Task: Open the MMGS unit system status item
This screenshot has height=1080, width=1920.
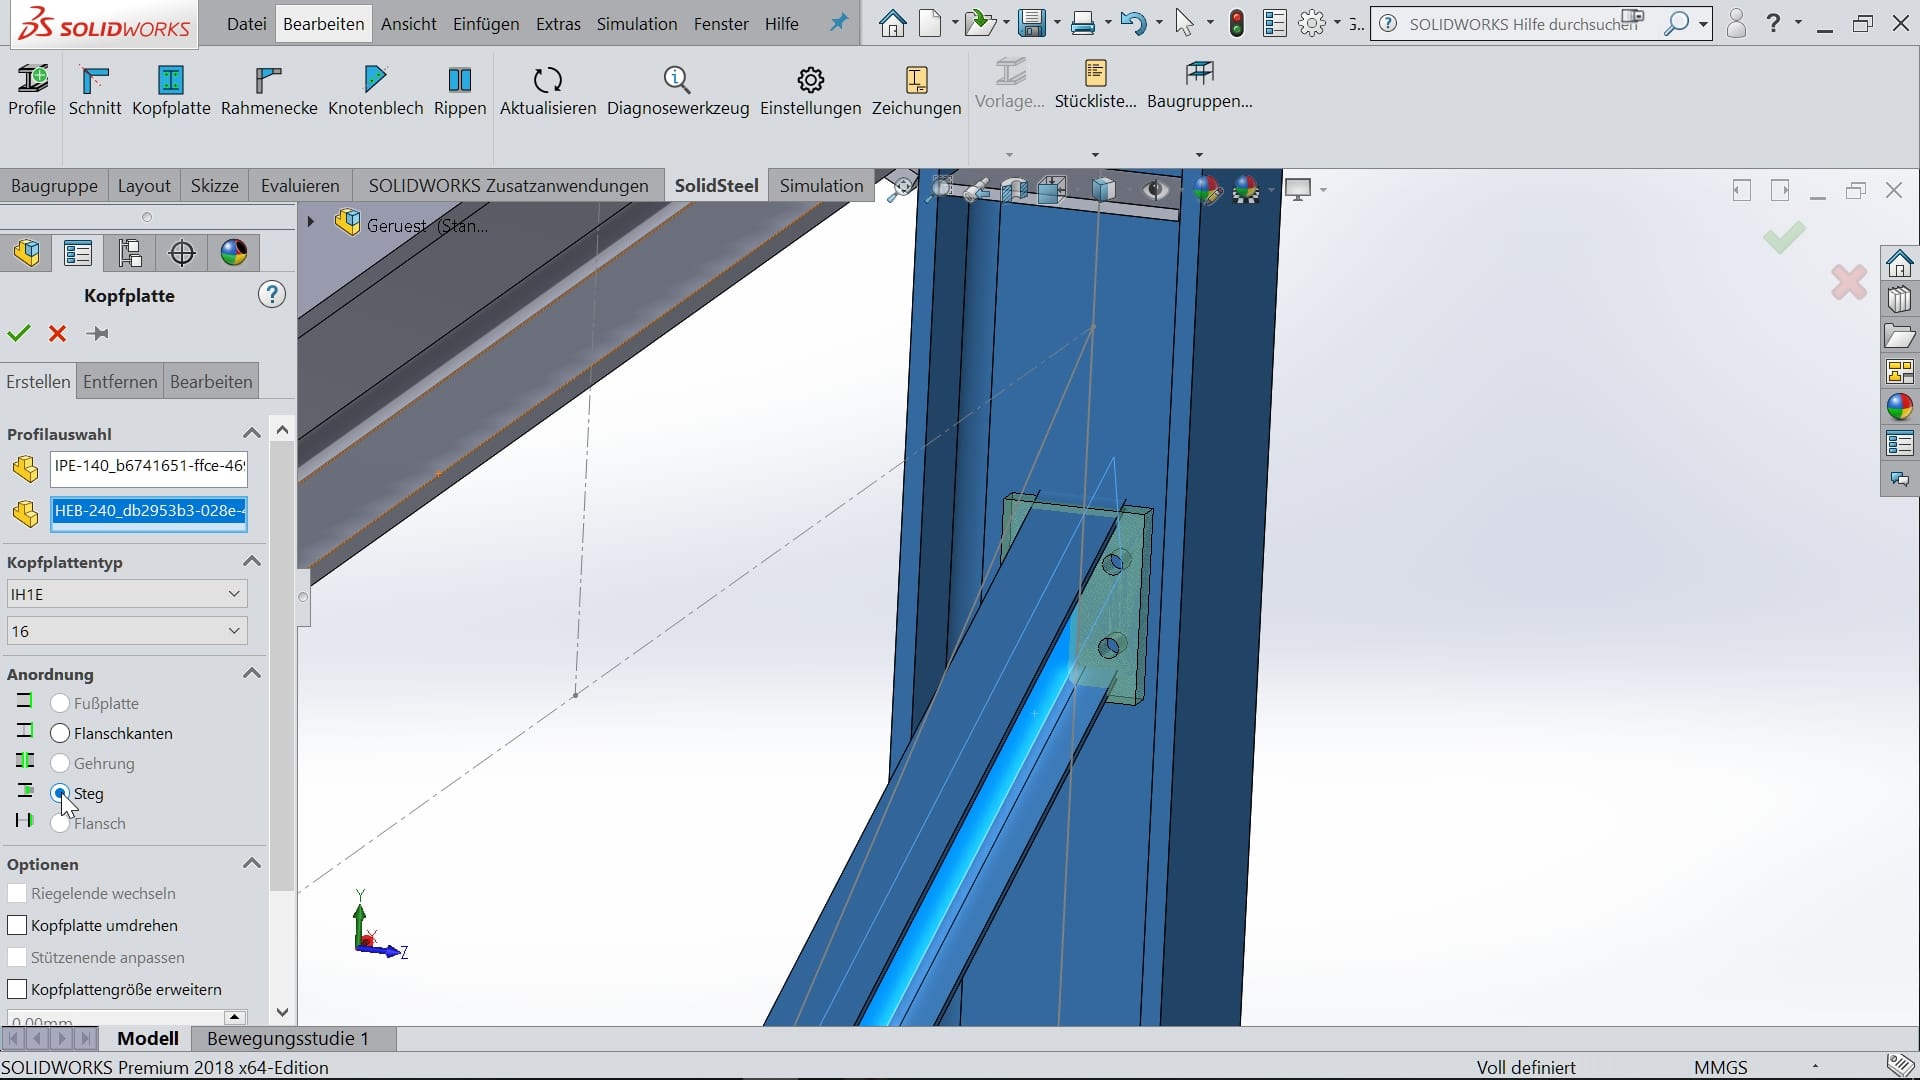Action: pos(1720,1067)
